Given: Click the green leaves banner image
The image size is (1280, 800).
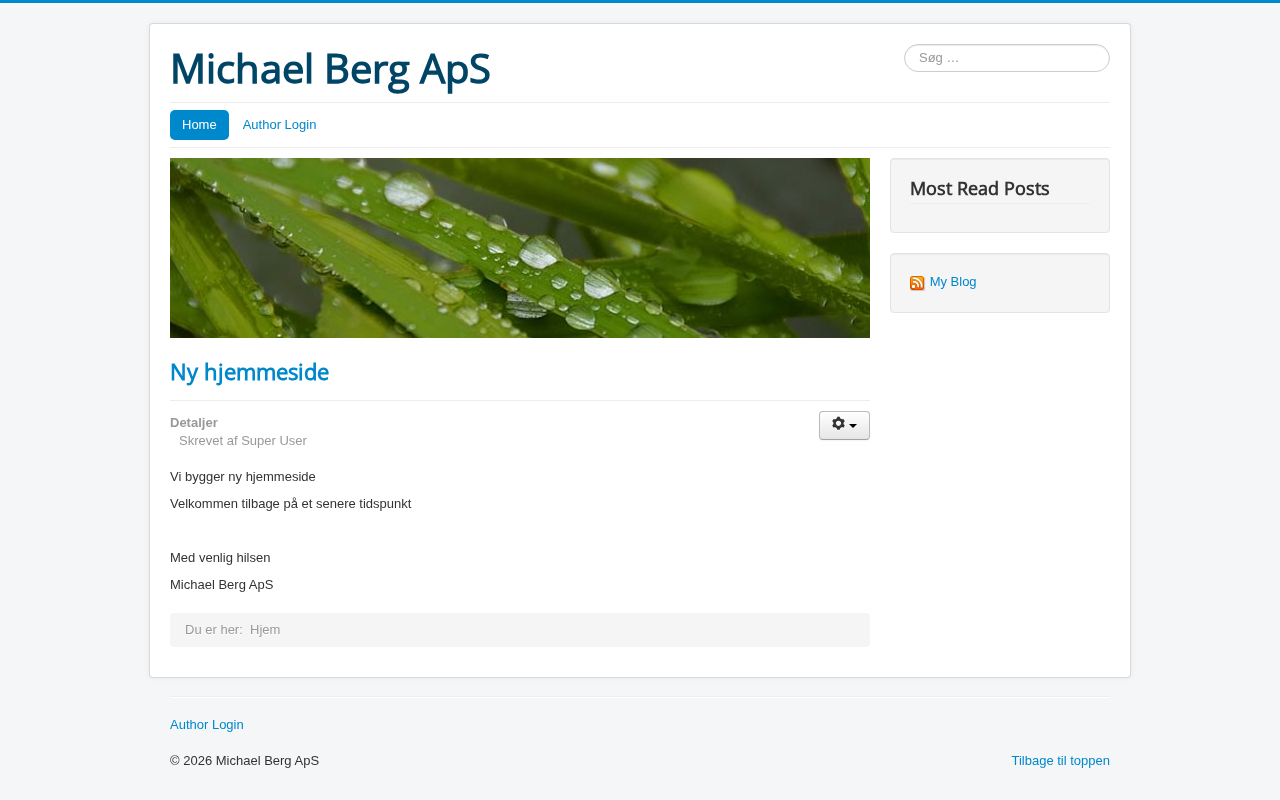Looking at the screenshot, I should 520,248.
